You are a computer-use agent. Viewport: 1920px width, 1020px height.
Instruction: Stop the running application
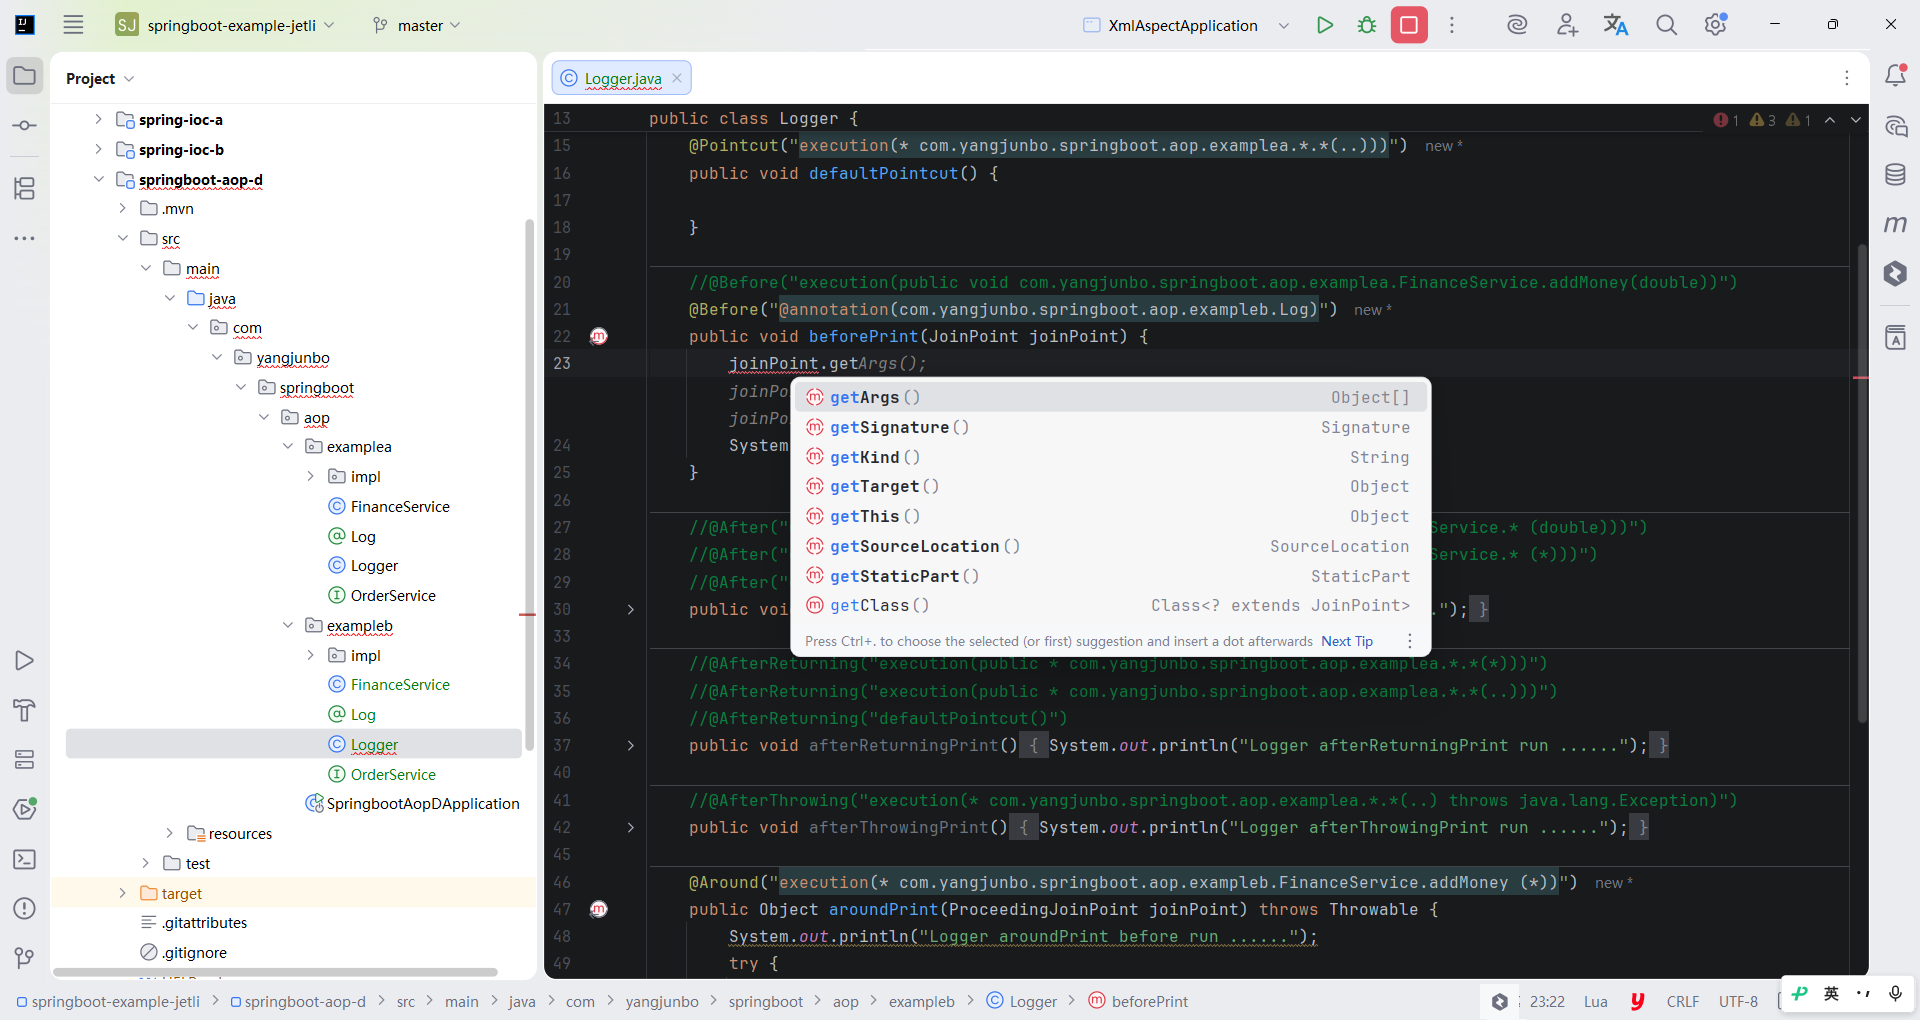click(1409, 25)
